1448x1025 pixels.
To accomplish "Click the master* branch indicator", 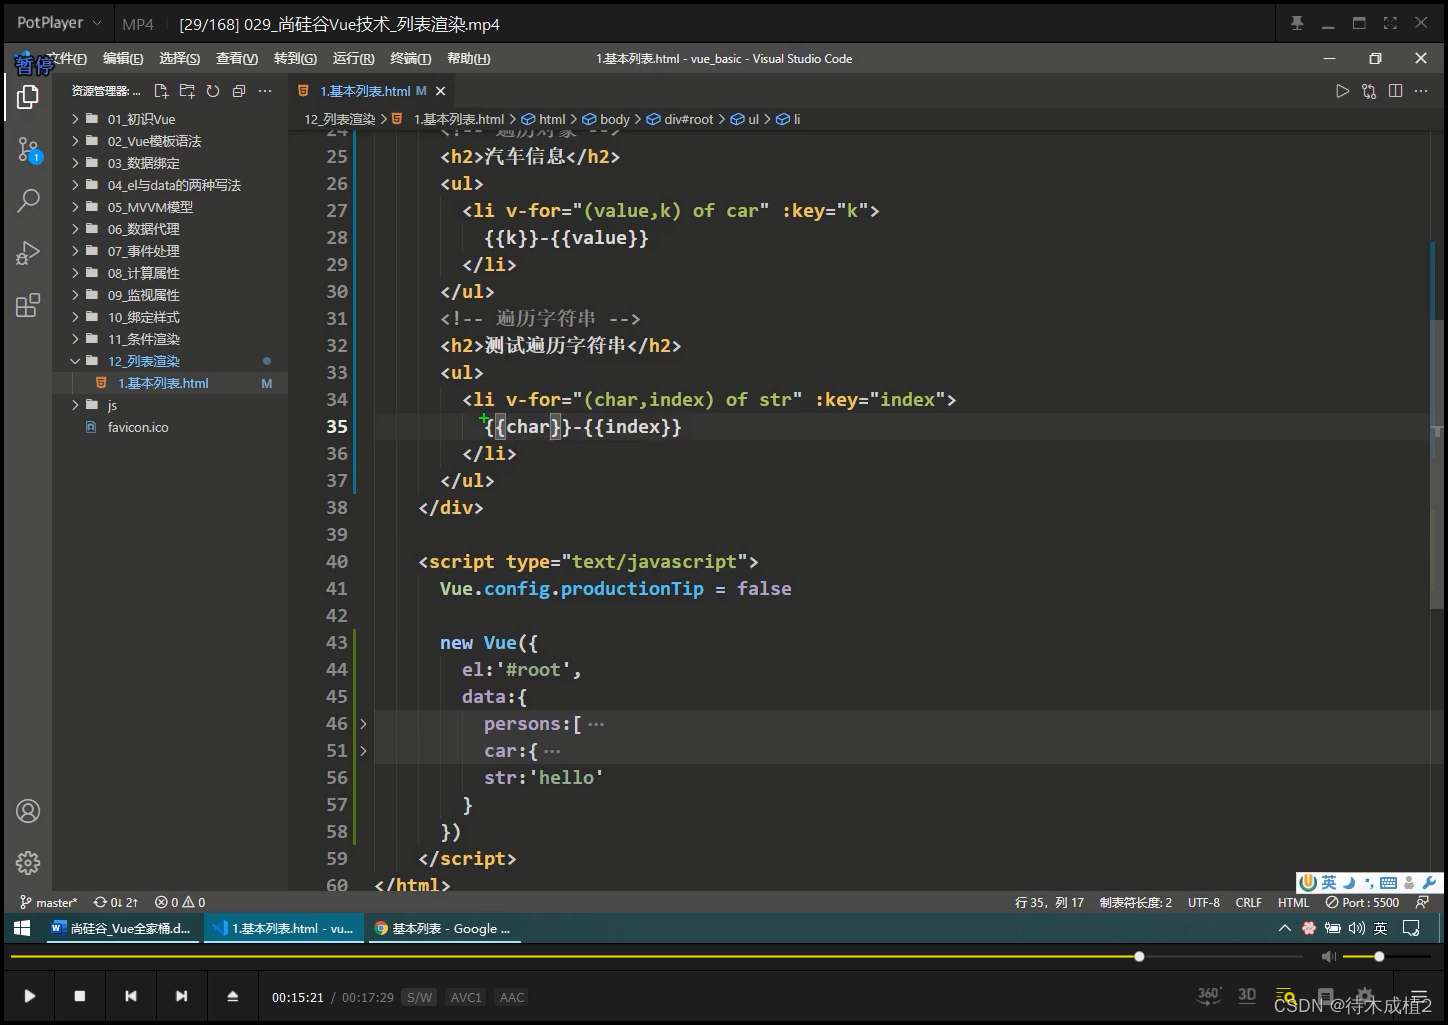I will click(x=49, y=902).
